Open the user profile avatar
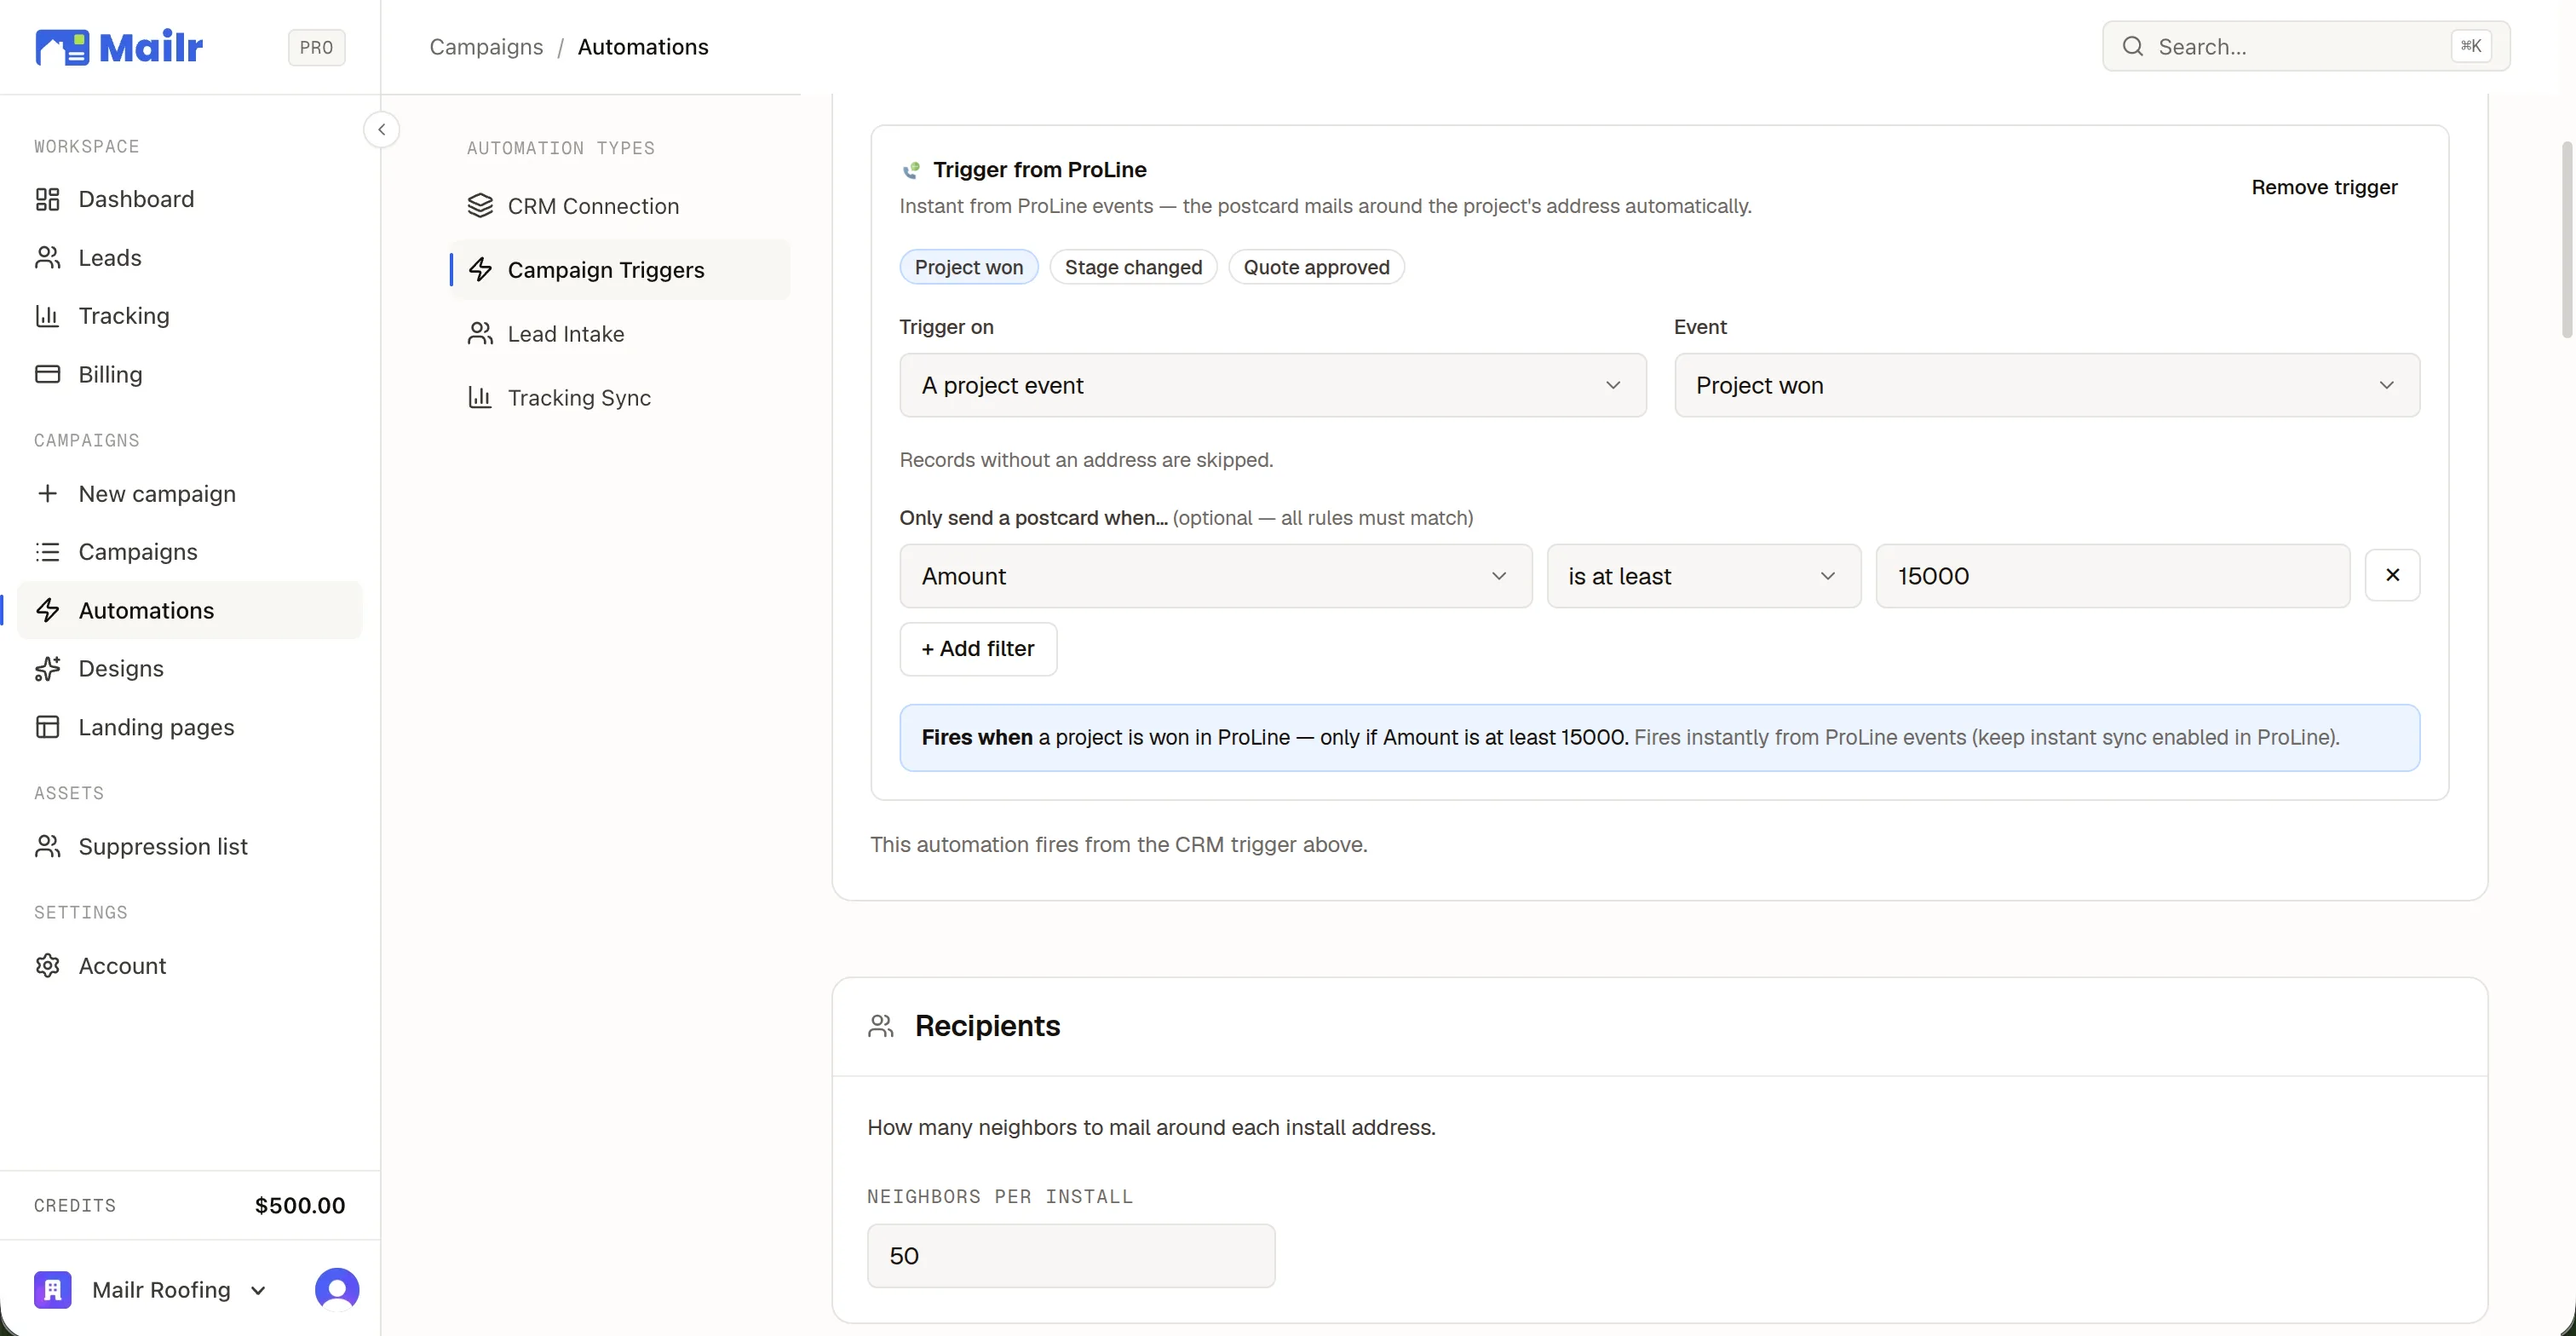Viewport: 2576px width, 1336px height. (337, 1290)
